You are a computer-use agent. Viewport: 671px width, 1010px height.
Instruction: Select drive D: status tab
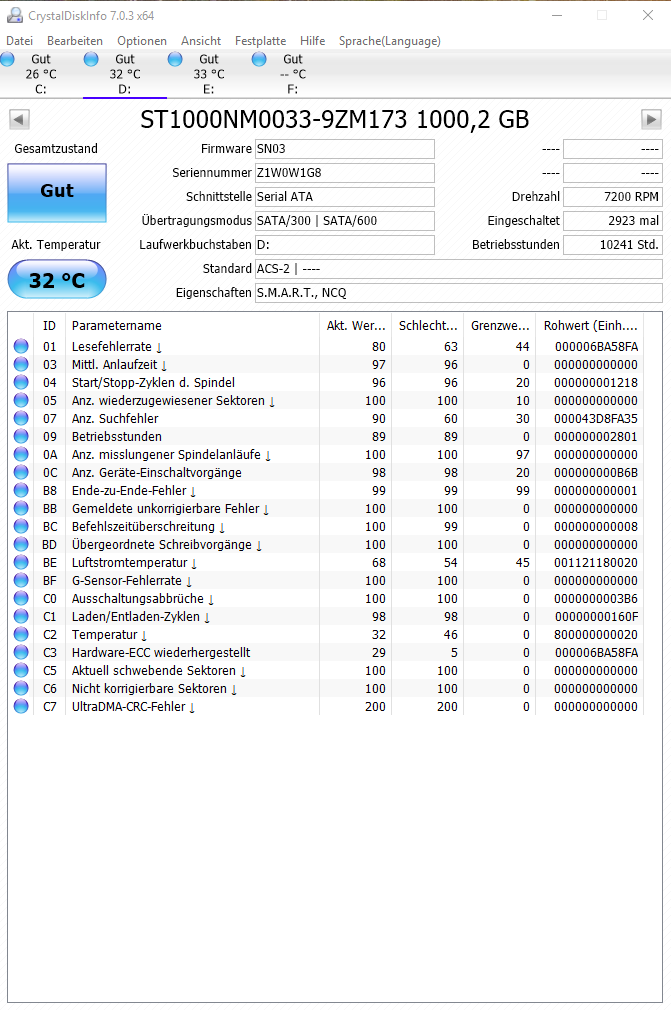point(125,74)
